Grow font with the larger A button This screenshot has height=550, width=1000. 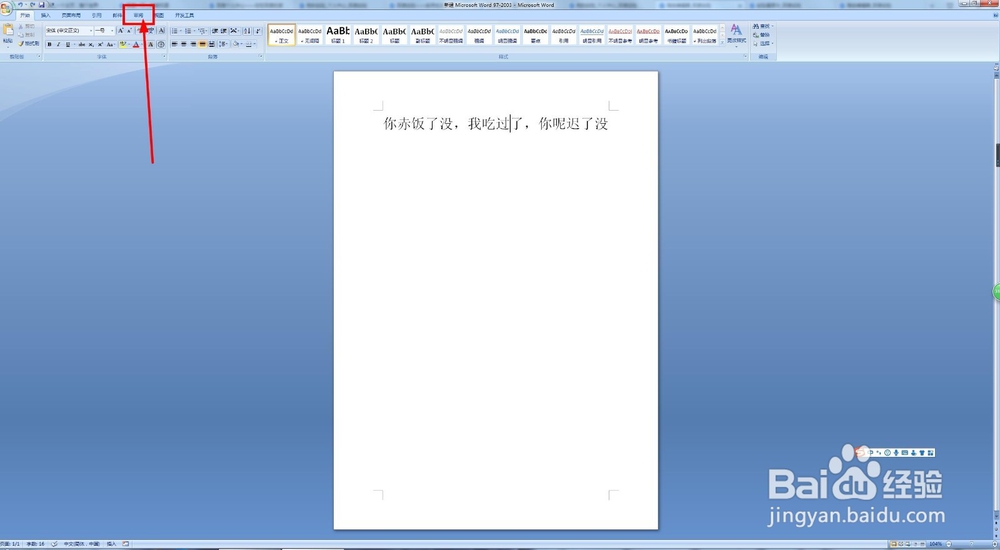pos(121,31)
